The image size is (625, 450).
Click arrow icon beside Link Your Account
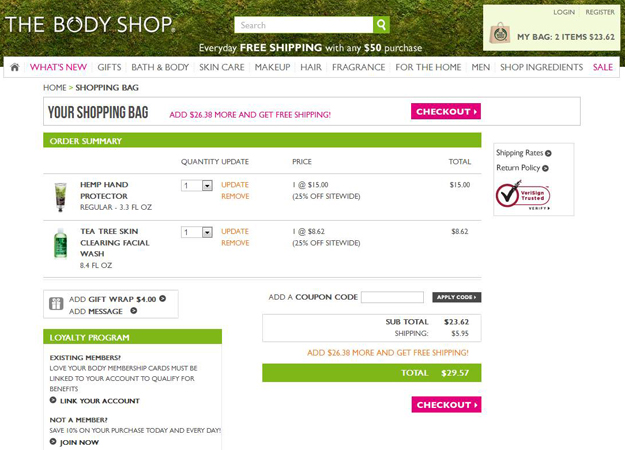(x=53, y=400)
